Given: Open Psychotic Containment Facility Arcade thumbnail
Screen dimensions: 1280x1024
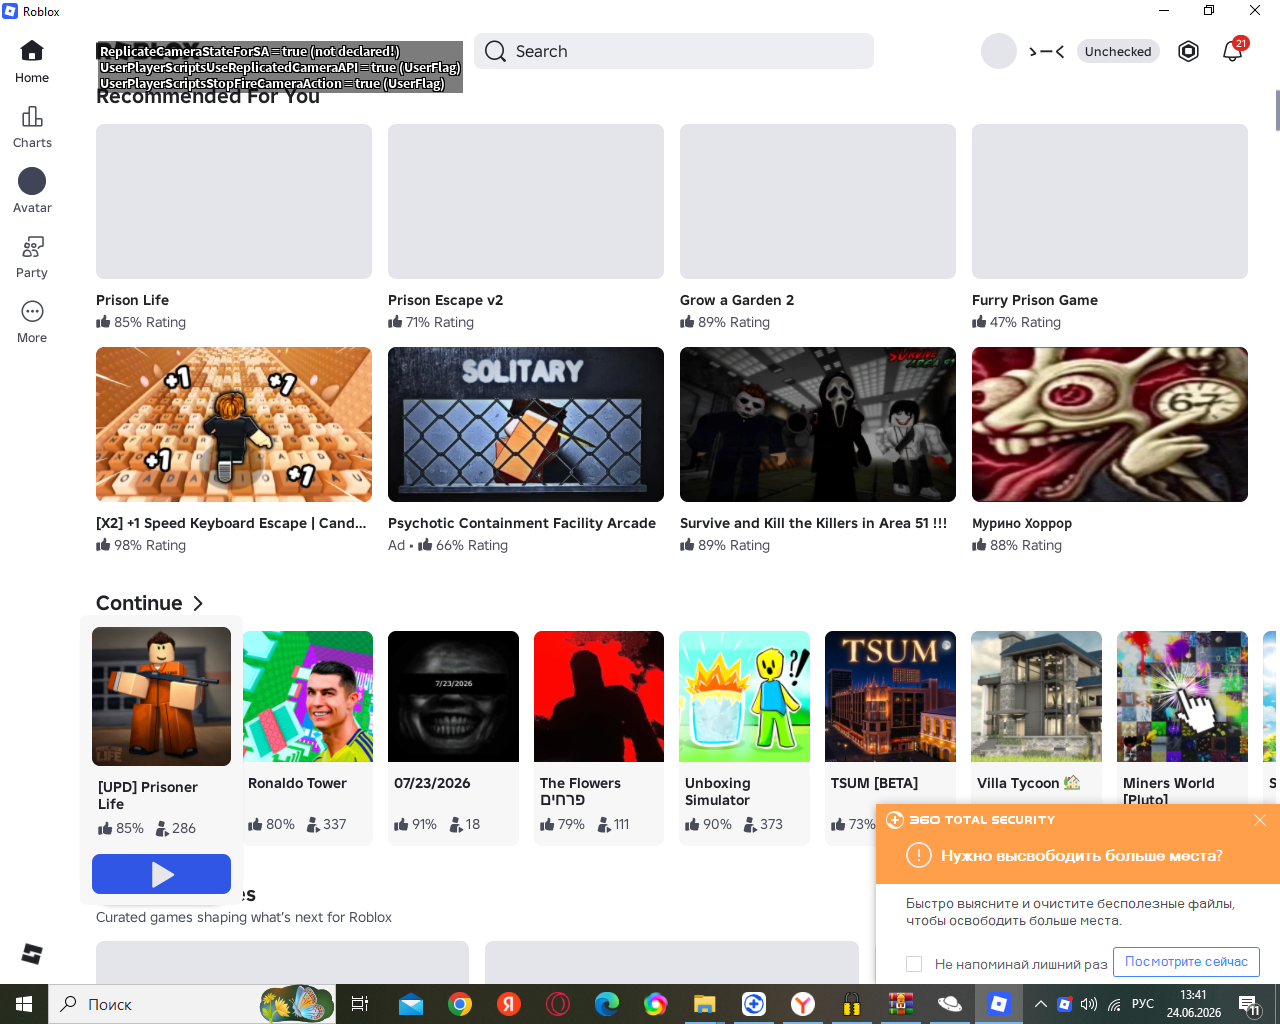Looking at the screenshot, I should [x=526, y=424].
